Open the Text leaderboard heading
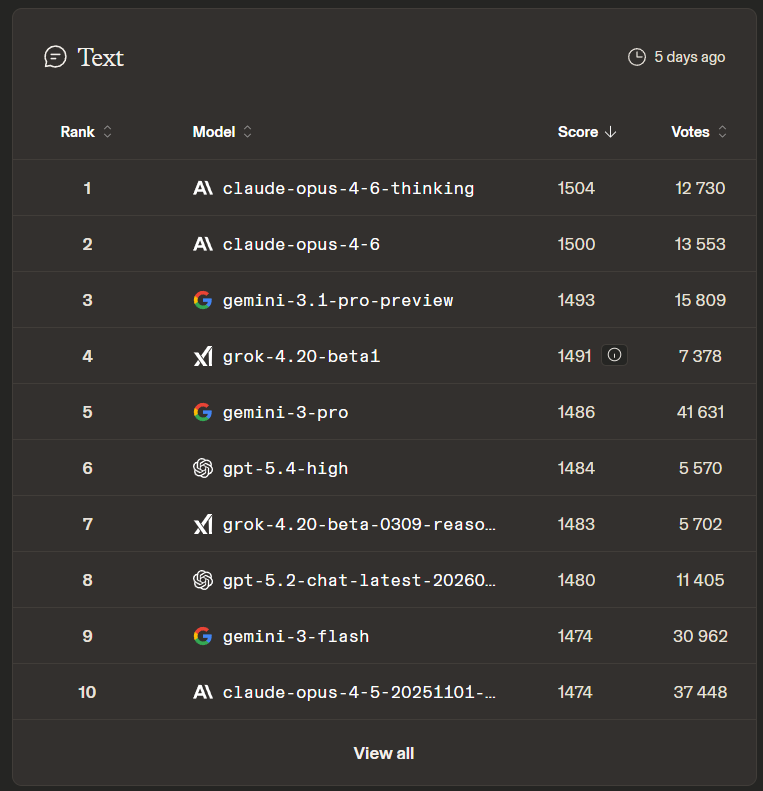This screenshot has height=791, width=763. pos(100,57)
